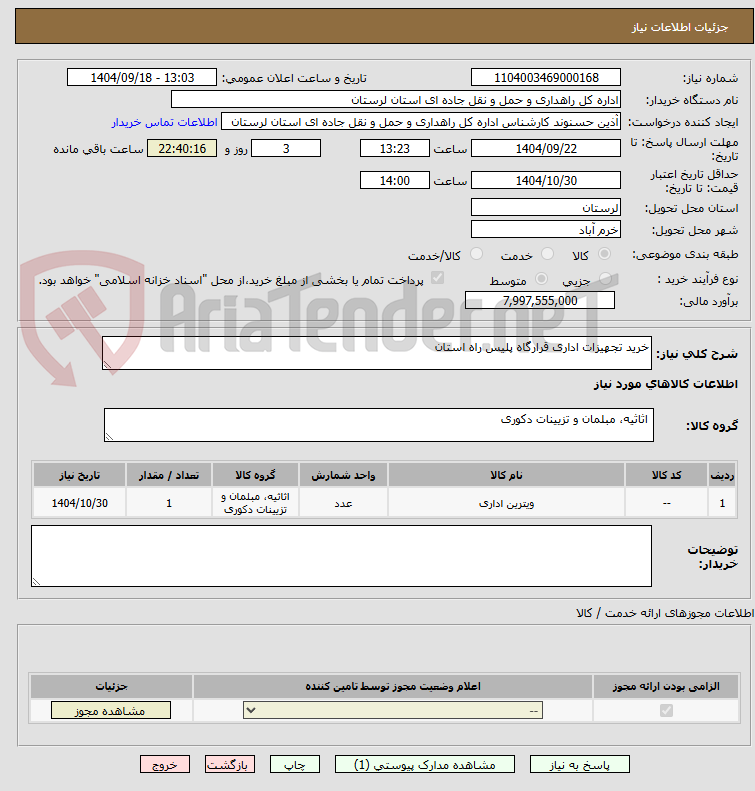Click the announcement date field 1404/09/18 - 13:03
Screen dimensions: 755x791
tap(142, 78)
